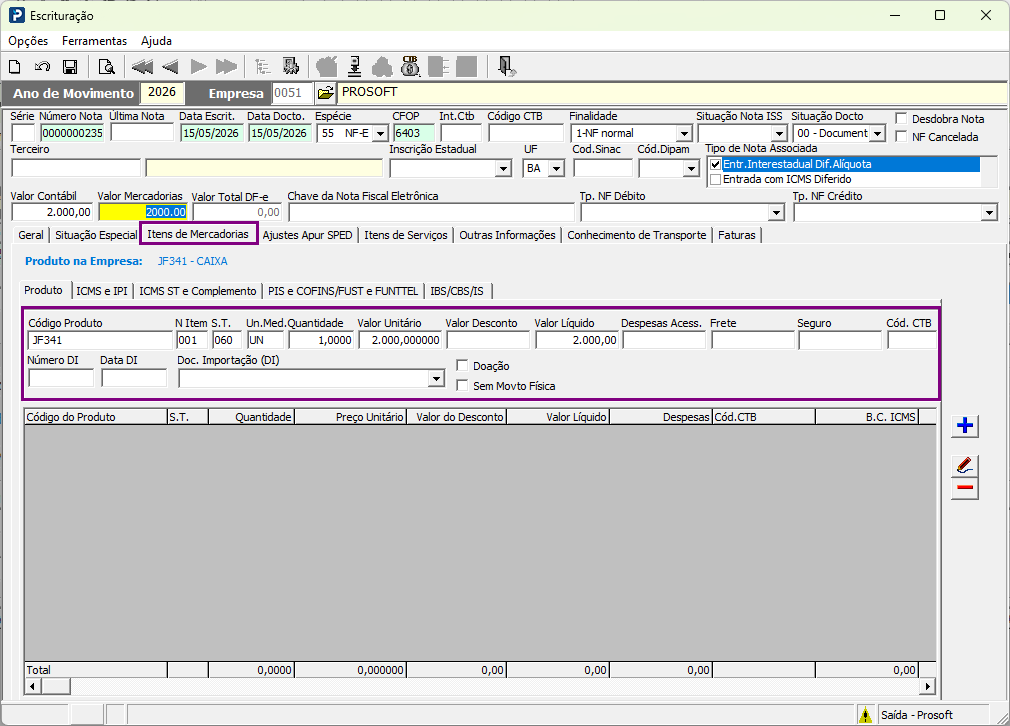Switch to the Conhecimento de Transporte tab
This screenshot has width=1010, height=726.
point(636,235)
